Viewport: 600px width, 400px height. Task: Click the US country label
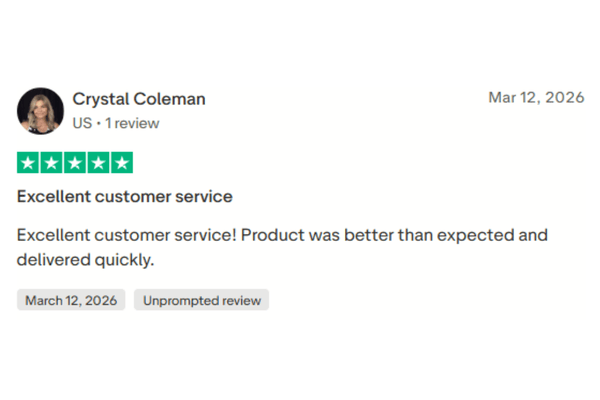(82, 124)
